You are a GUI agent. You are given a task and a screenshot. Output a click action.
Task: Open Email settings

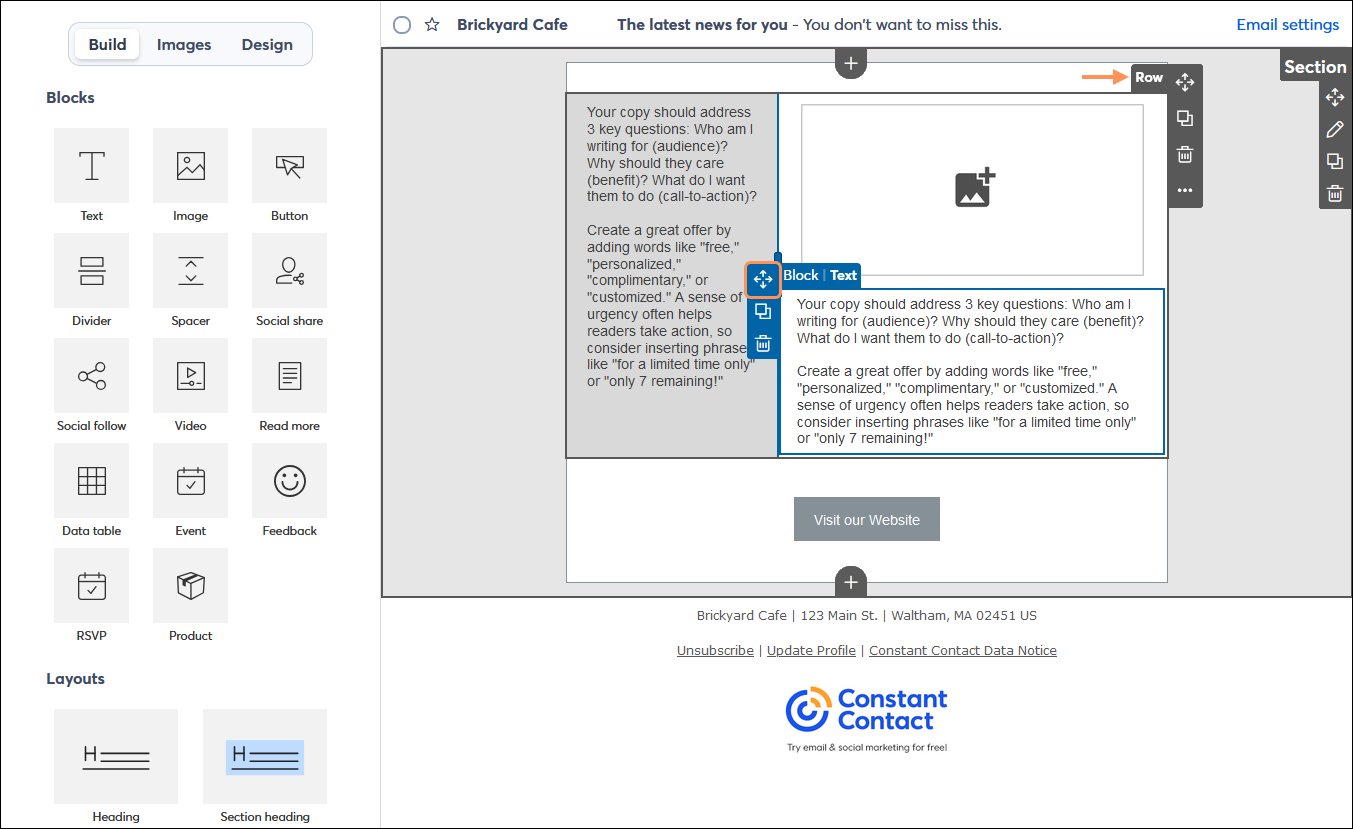coord(1287,25)
